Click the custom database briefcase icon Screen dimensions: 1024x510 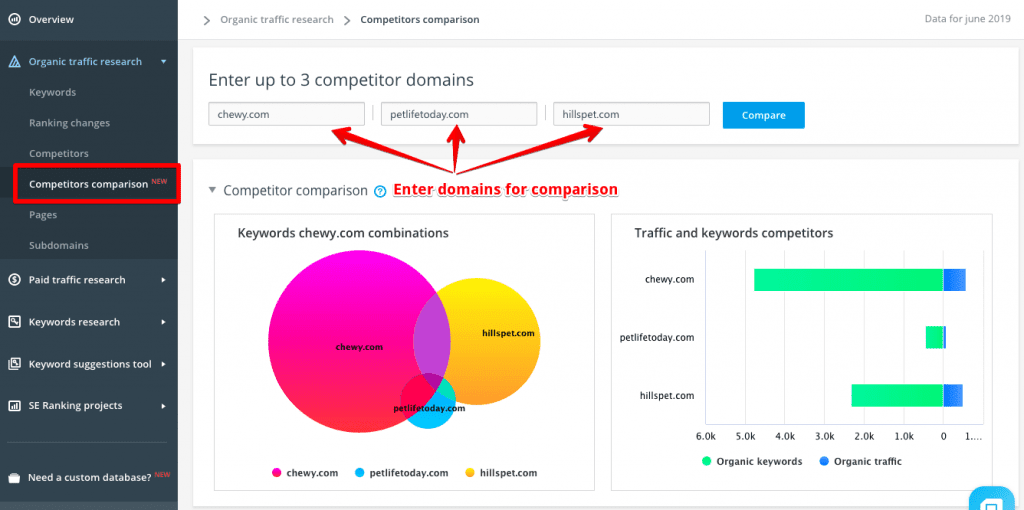14,477
